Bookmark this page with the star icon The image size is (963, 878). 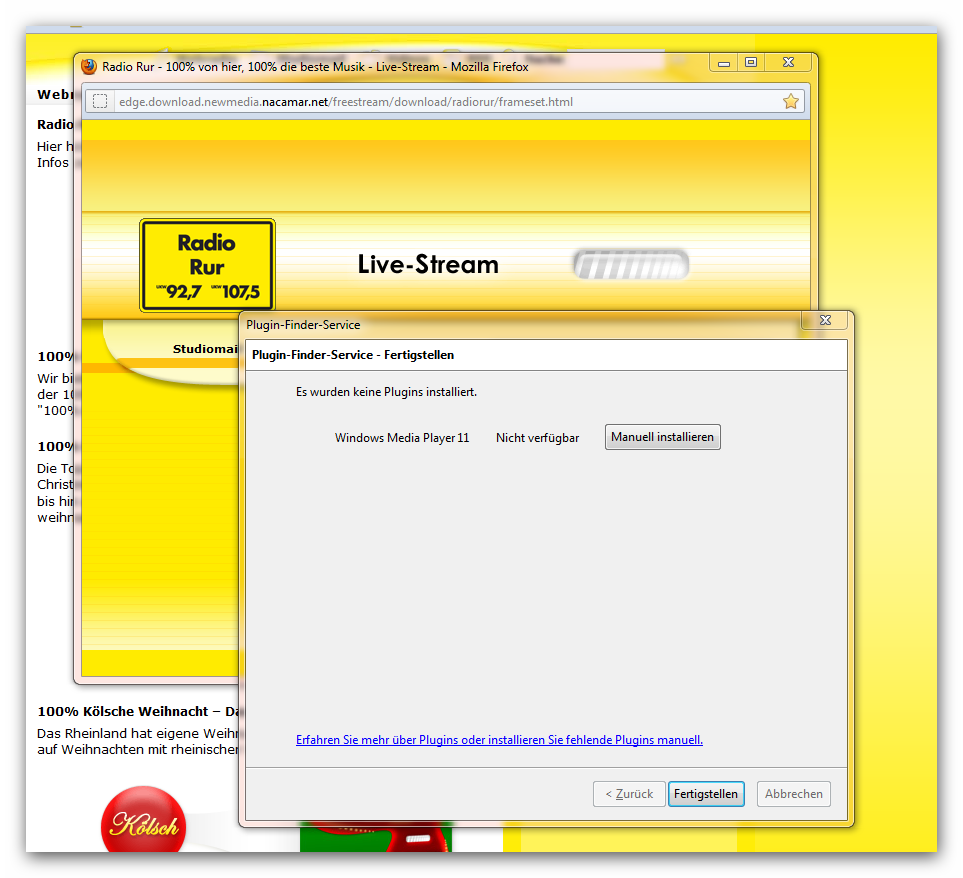(x=790, y=101)
